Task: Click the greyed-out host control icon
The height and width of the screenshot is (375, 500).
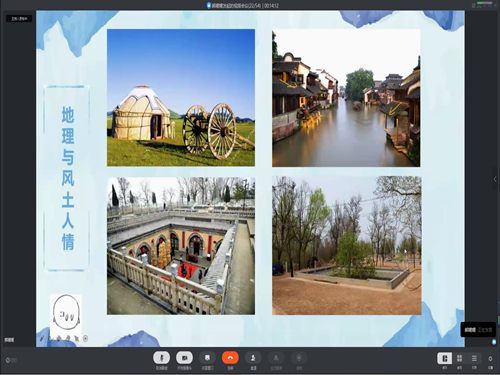Action: pyautogui.click(x=276, y=358)
